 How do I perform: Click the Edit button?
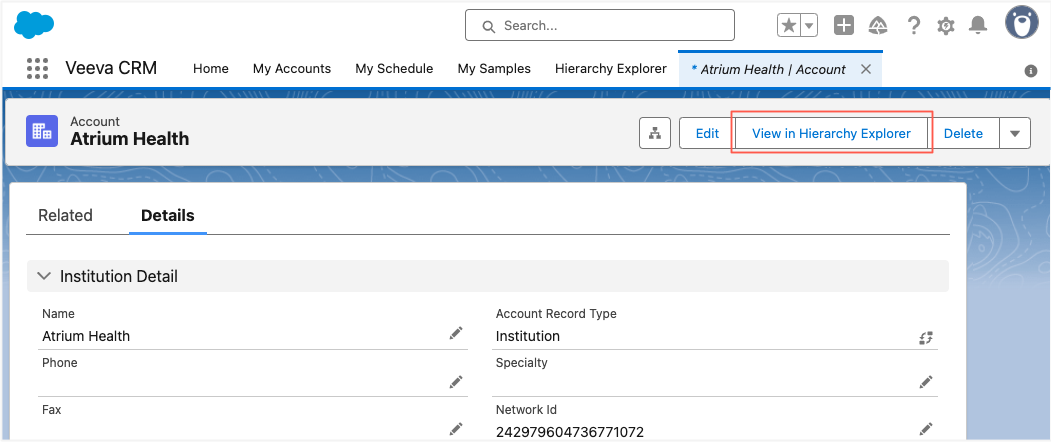(x=707, y=133)
